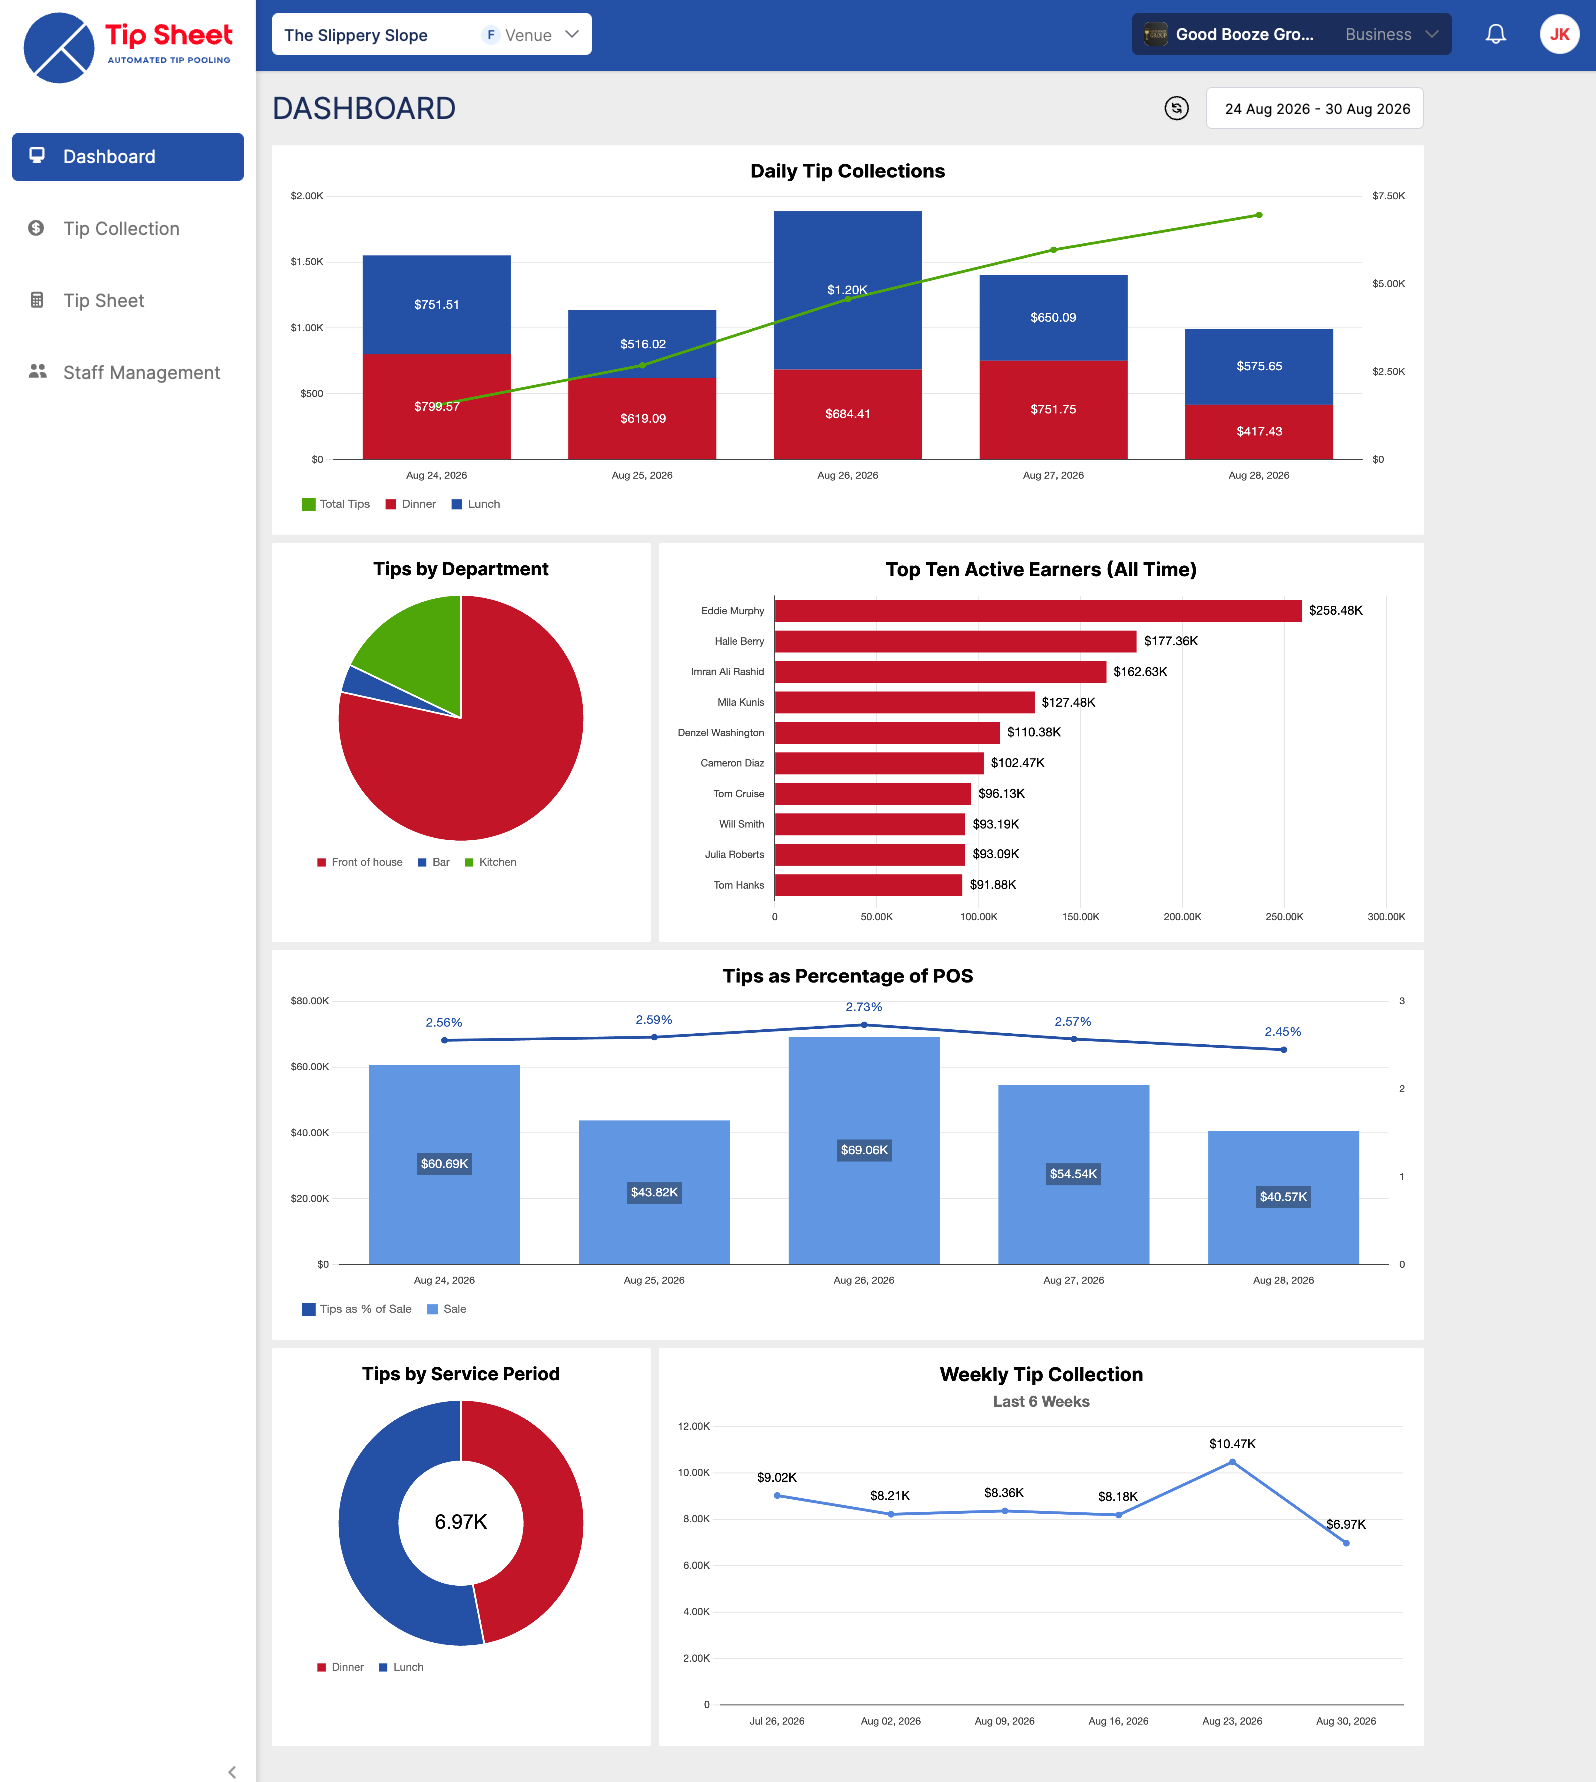
Task: Toggle Dinner in Tips by Service Period legend
Action: [x=341, y=1667]
